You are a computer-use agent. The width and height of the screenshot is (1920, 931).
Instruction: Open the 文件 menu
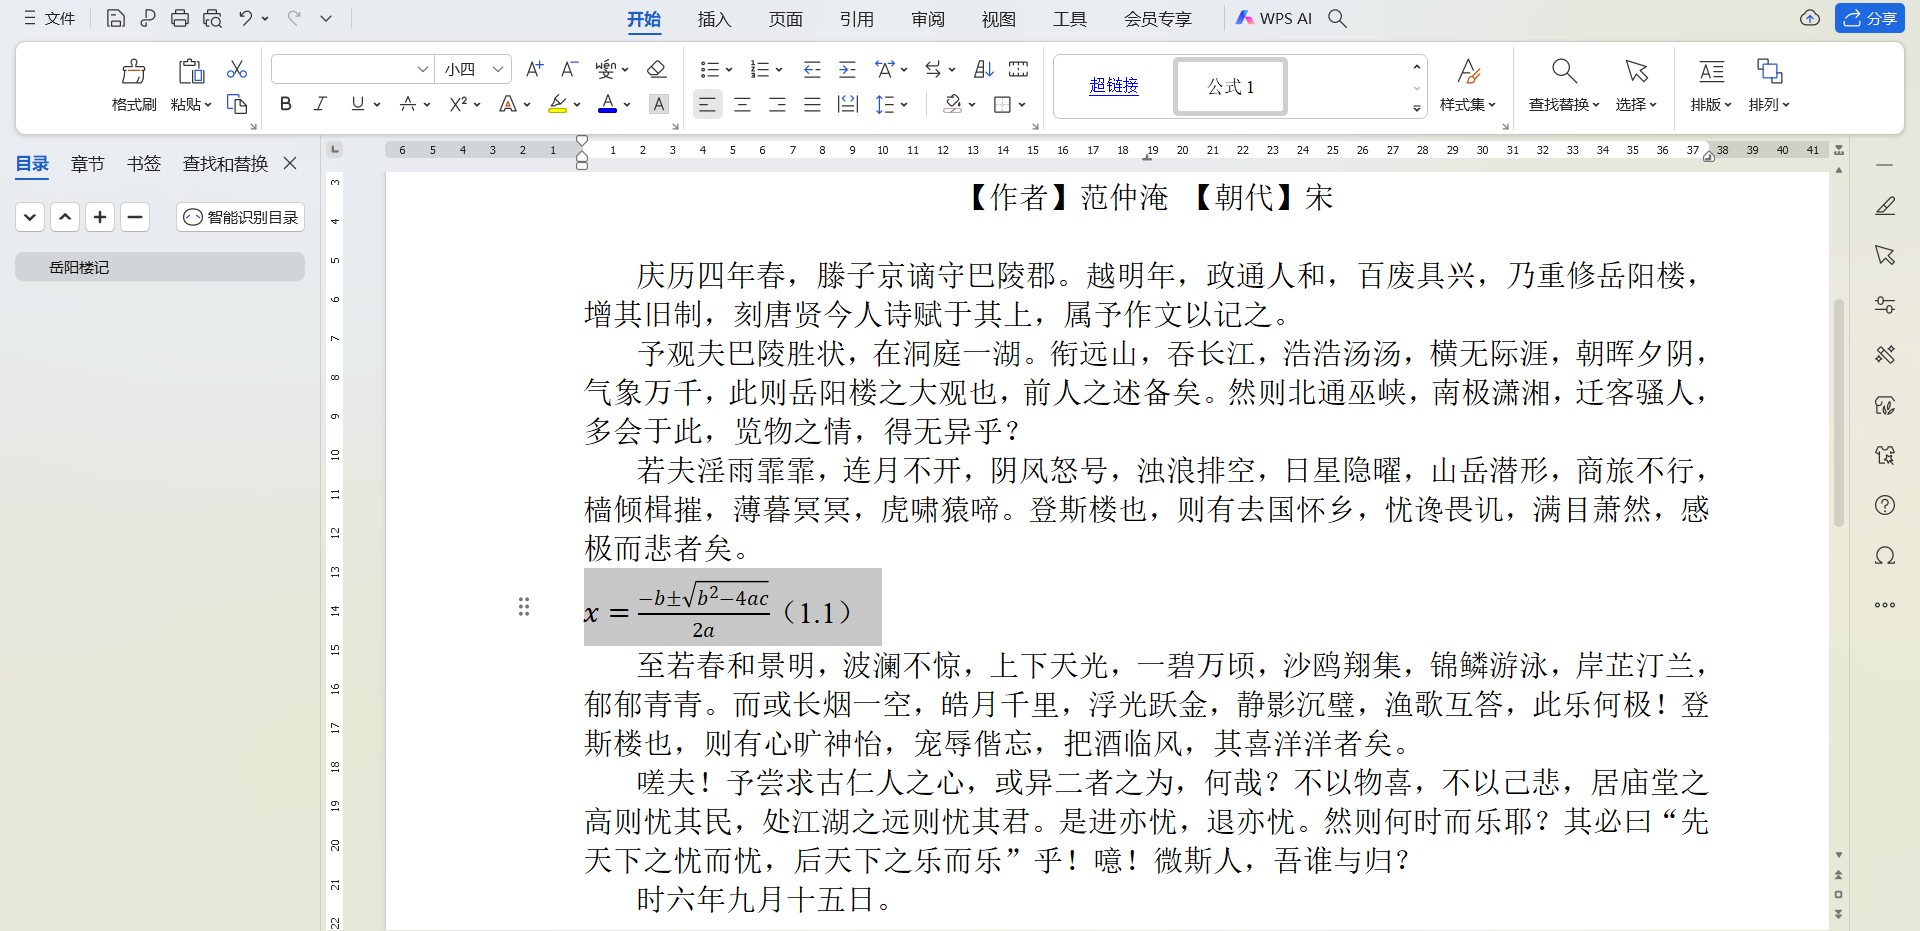pos(50,18)
